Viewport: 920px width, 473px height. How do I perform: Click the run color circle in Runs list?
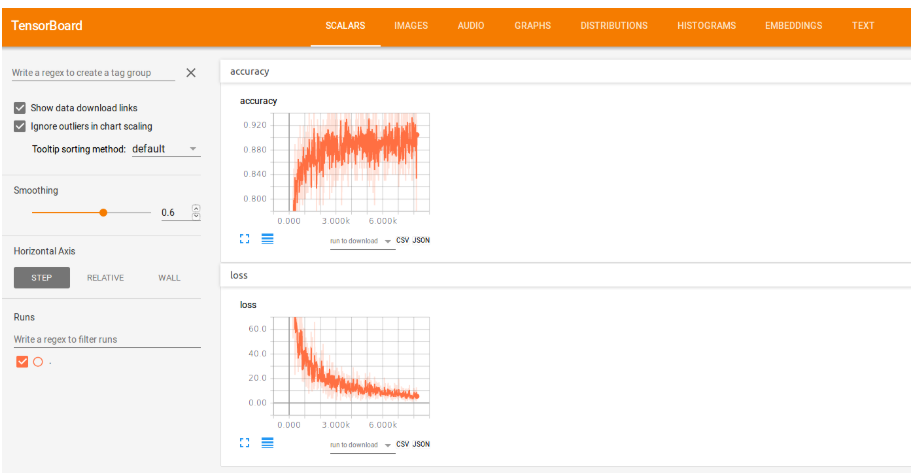click(x=37, y=362)
